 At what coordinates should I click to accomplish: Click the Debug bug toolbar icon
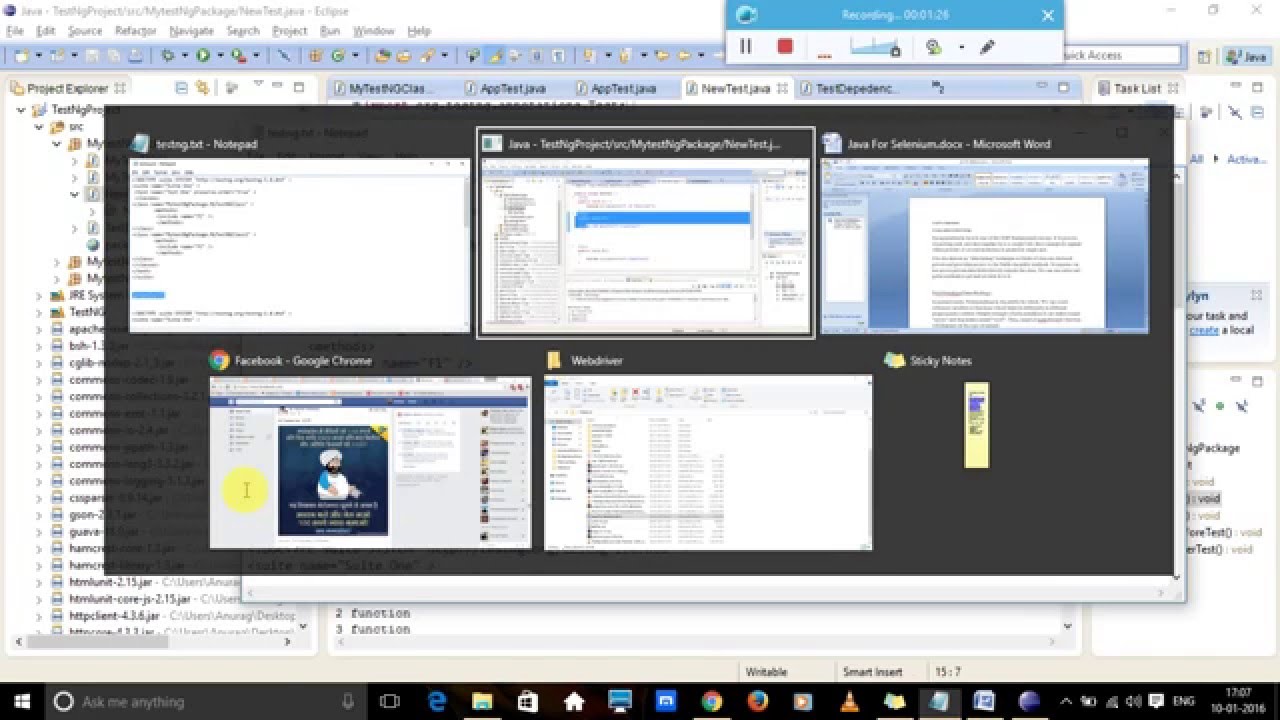coord(168,56)
